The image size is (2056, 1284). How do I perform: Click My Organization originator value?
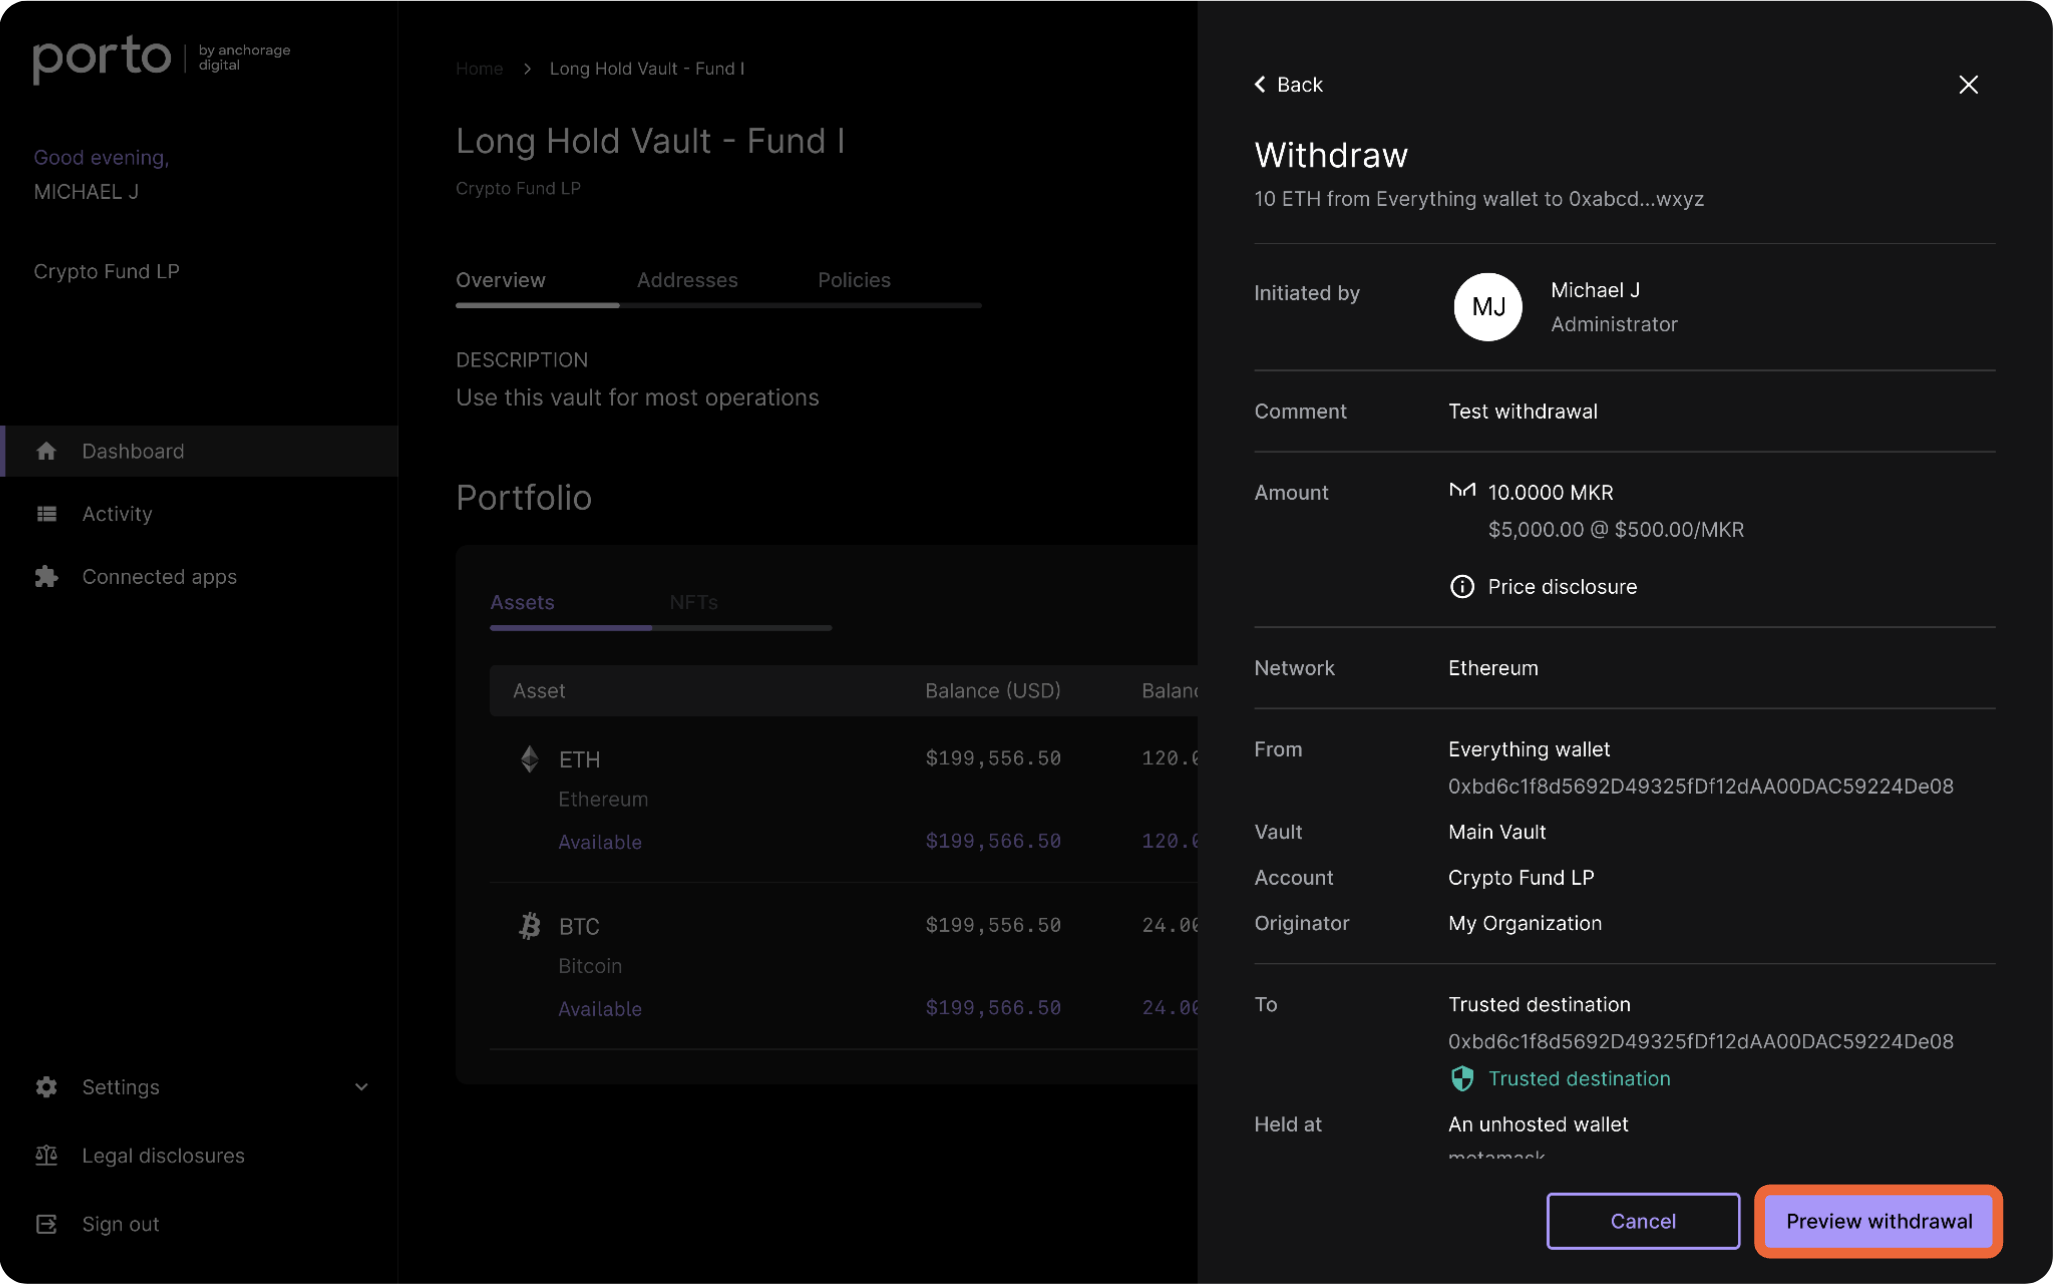tap(1525, 923)
